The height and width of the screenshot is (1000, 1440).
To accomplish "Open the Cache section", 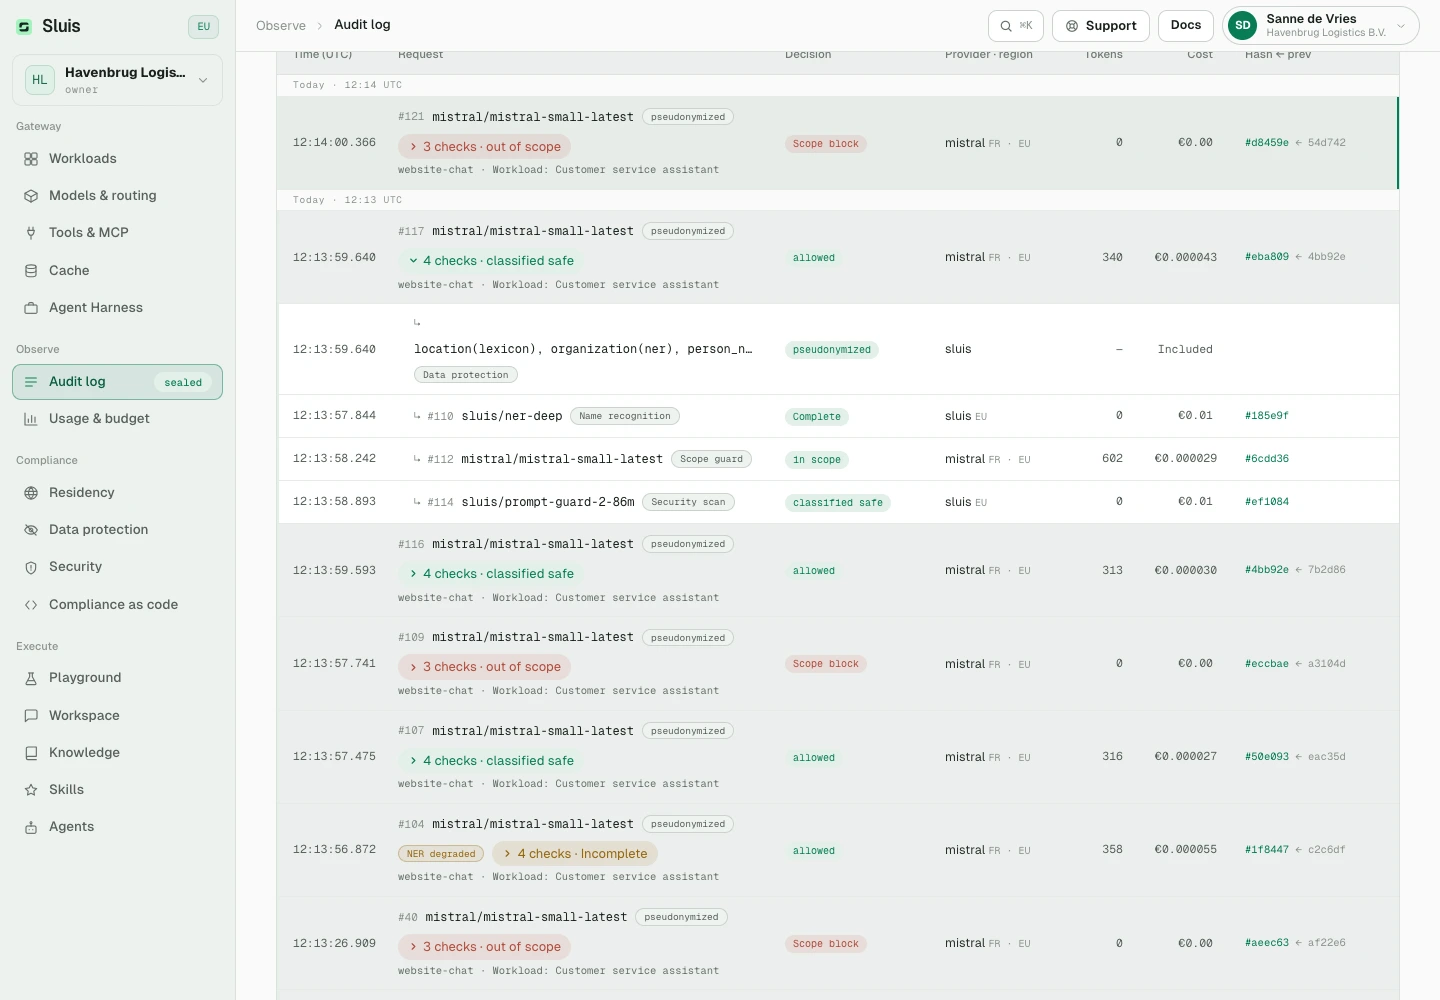I will (117, 271).
